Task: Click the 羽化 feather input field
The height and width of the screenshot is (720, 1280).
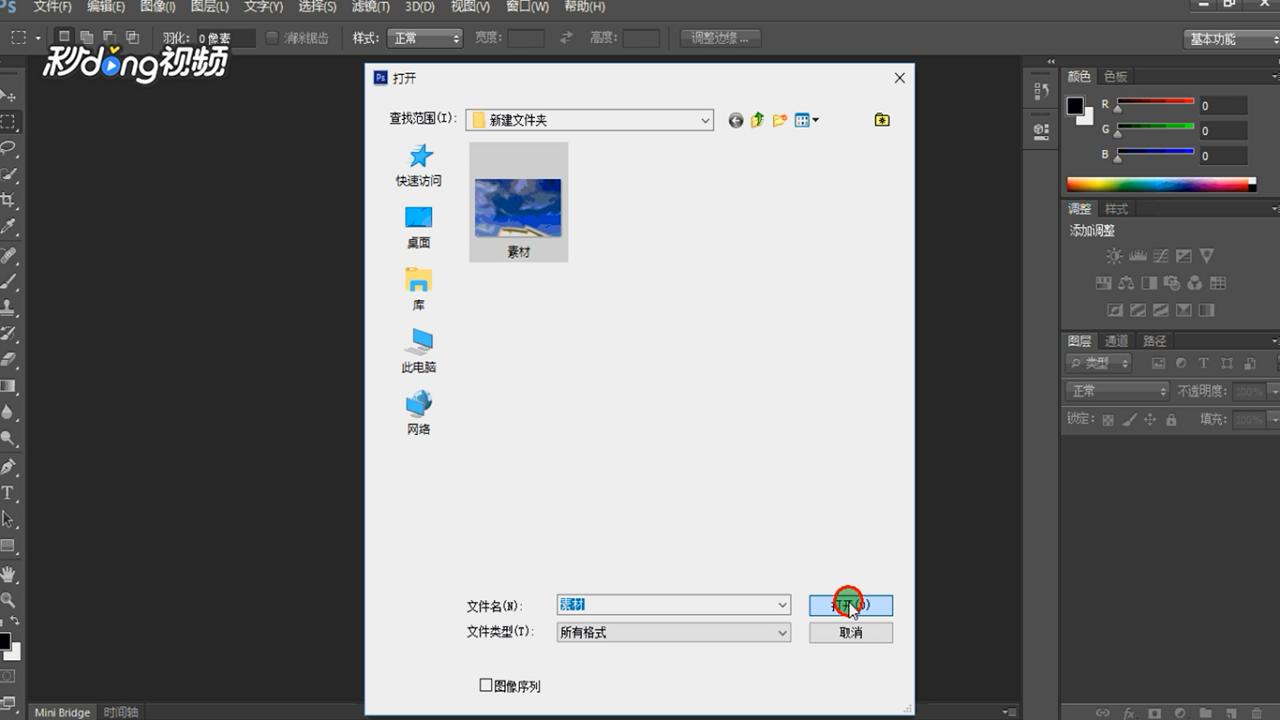Action: pyautogui.click(x=224, y=38)
